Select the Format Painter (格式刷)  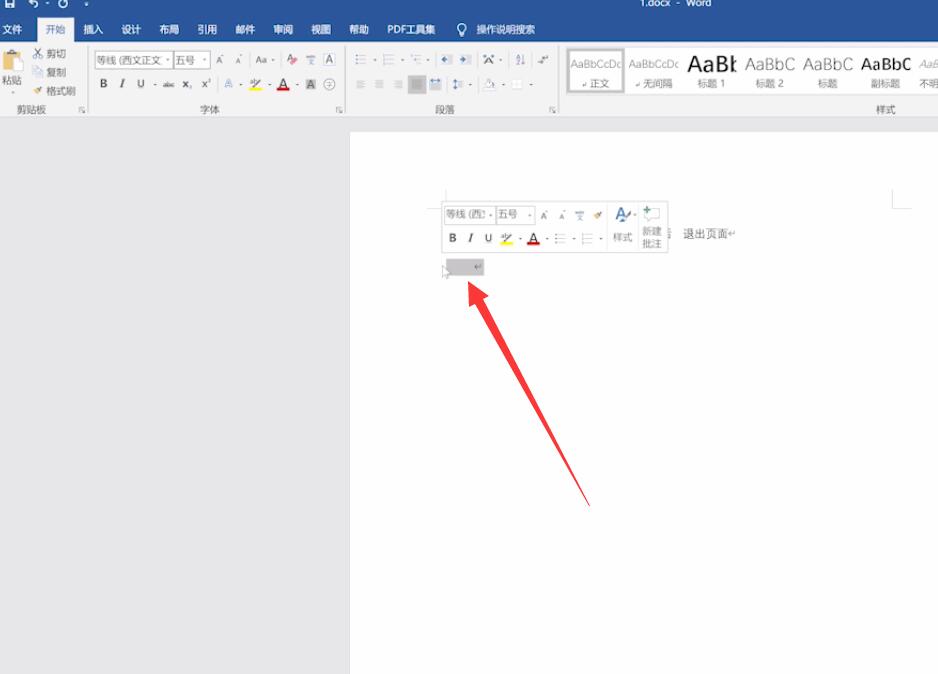click(54, 91)
